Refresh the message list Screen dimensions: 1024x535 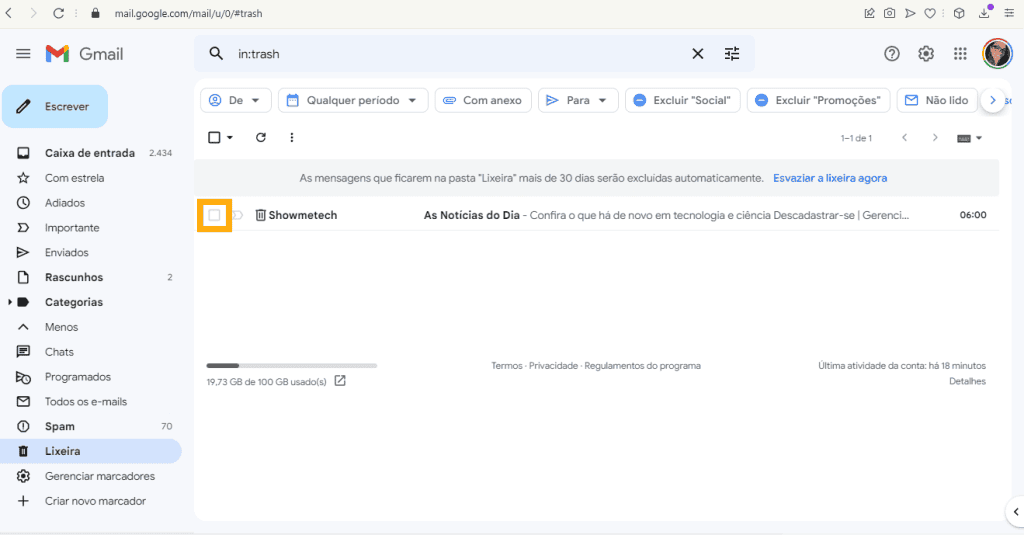pyautogui.click(x=261, y=137)
